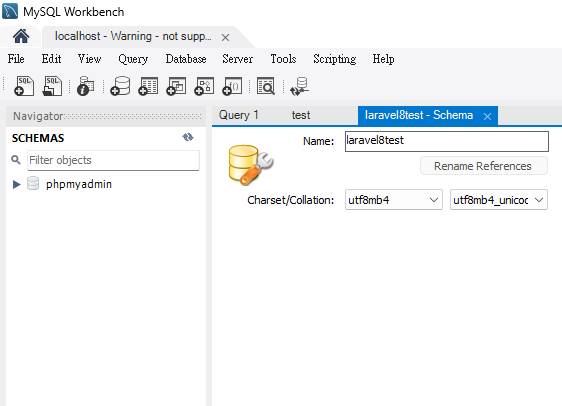Close the laravel8test Schema tab
The image size is (562, 406).
click(487, 116)
